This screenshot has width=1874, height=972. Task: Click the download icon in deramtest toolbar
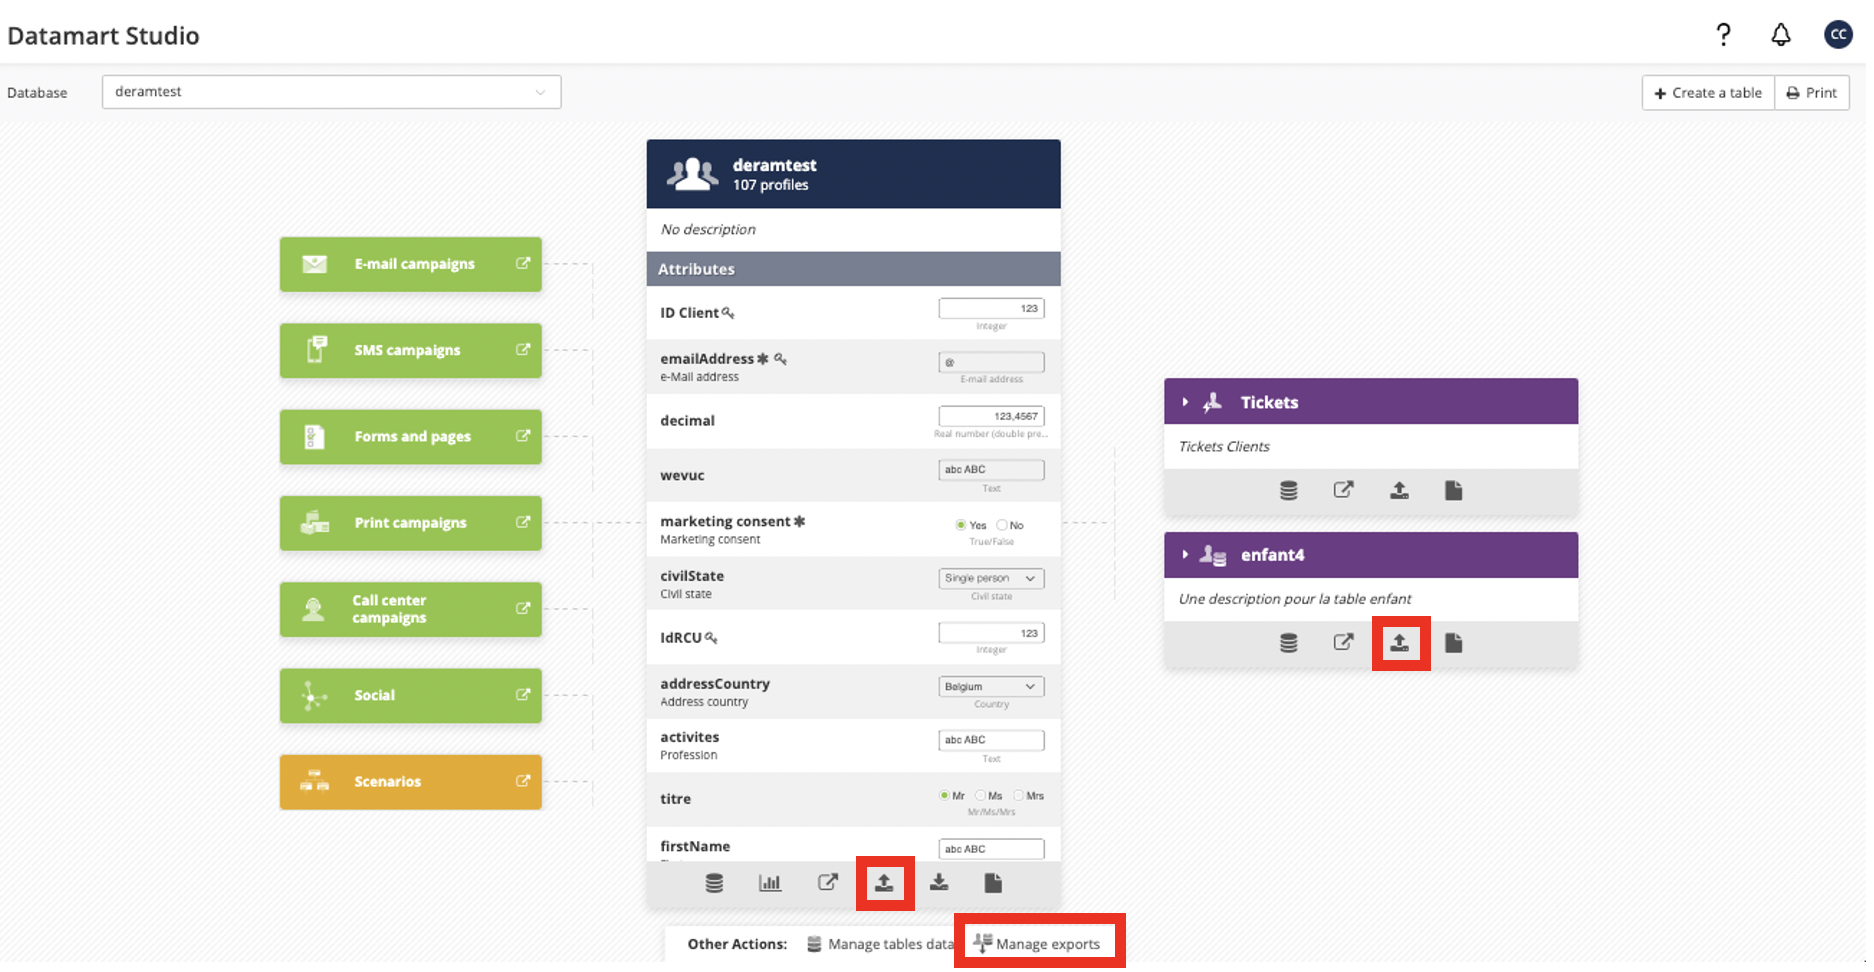point(939,883)
